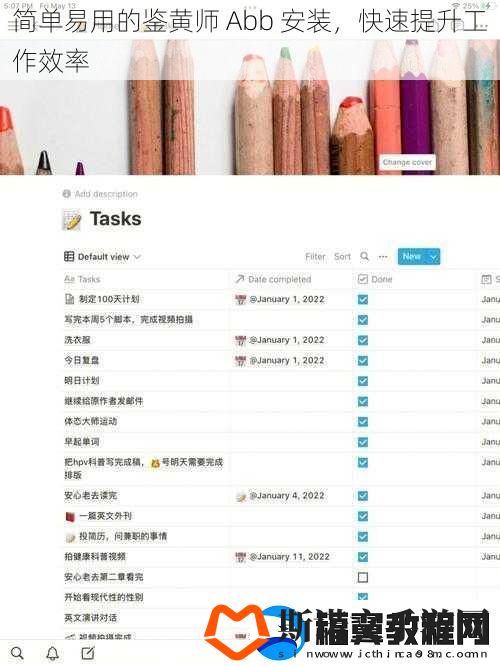The image size is (500, 666).
Task: Open the 安心老去读完 task
Action: 90,495
